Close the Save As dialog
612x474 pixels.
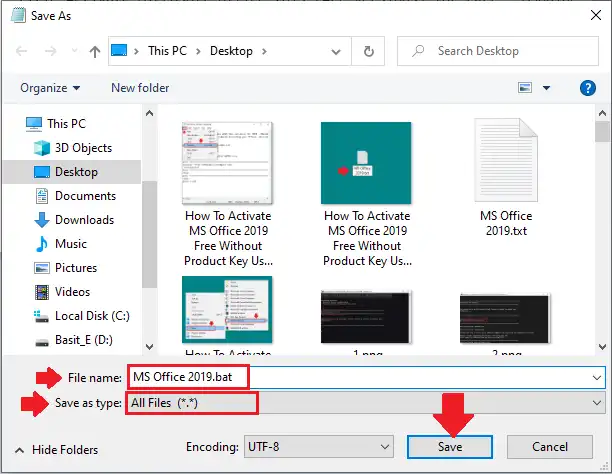596,15
